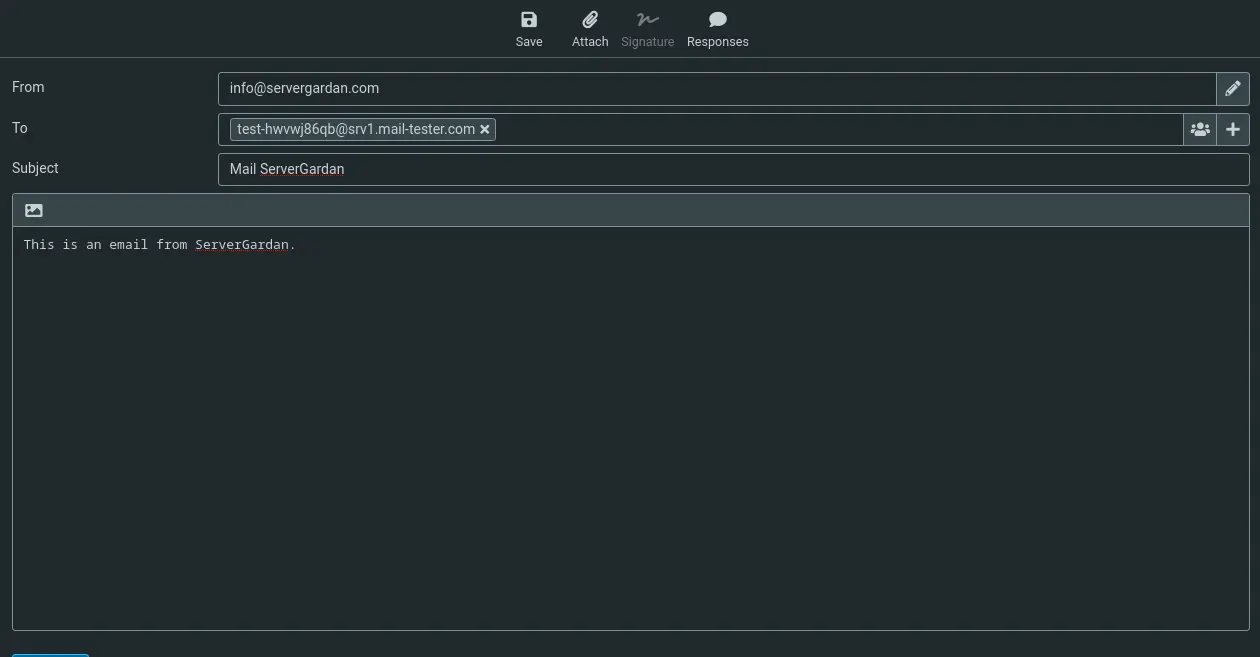Switch editor mode with image icon
This screenshot has height=657, width=1260.
tap(34, 210)
